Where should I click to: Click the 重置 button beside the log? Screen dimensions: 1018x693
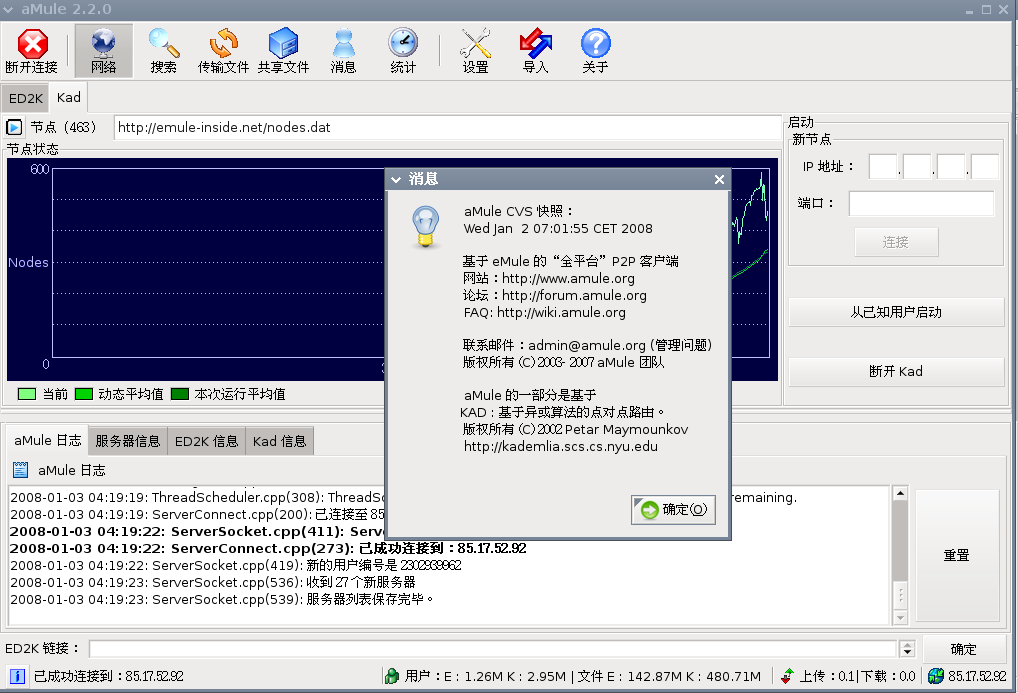(956, 555)
